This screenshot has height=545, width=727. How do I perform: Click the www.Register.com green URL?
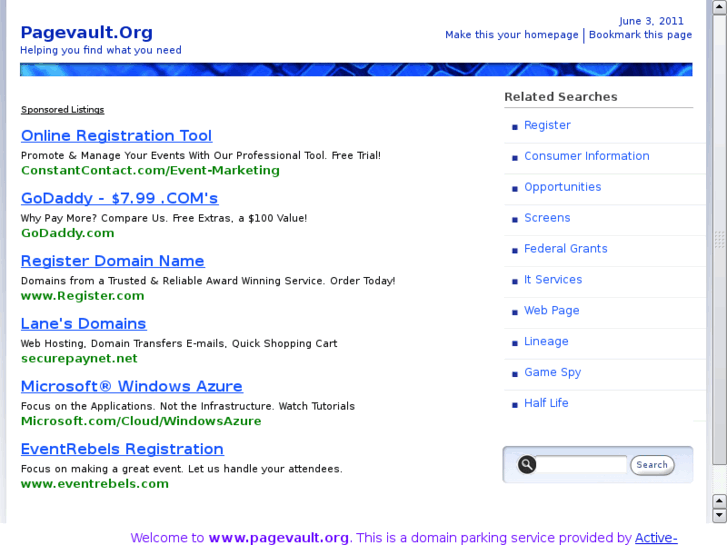coord(83,296)
